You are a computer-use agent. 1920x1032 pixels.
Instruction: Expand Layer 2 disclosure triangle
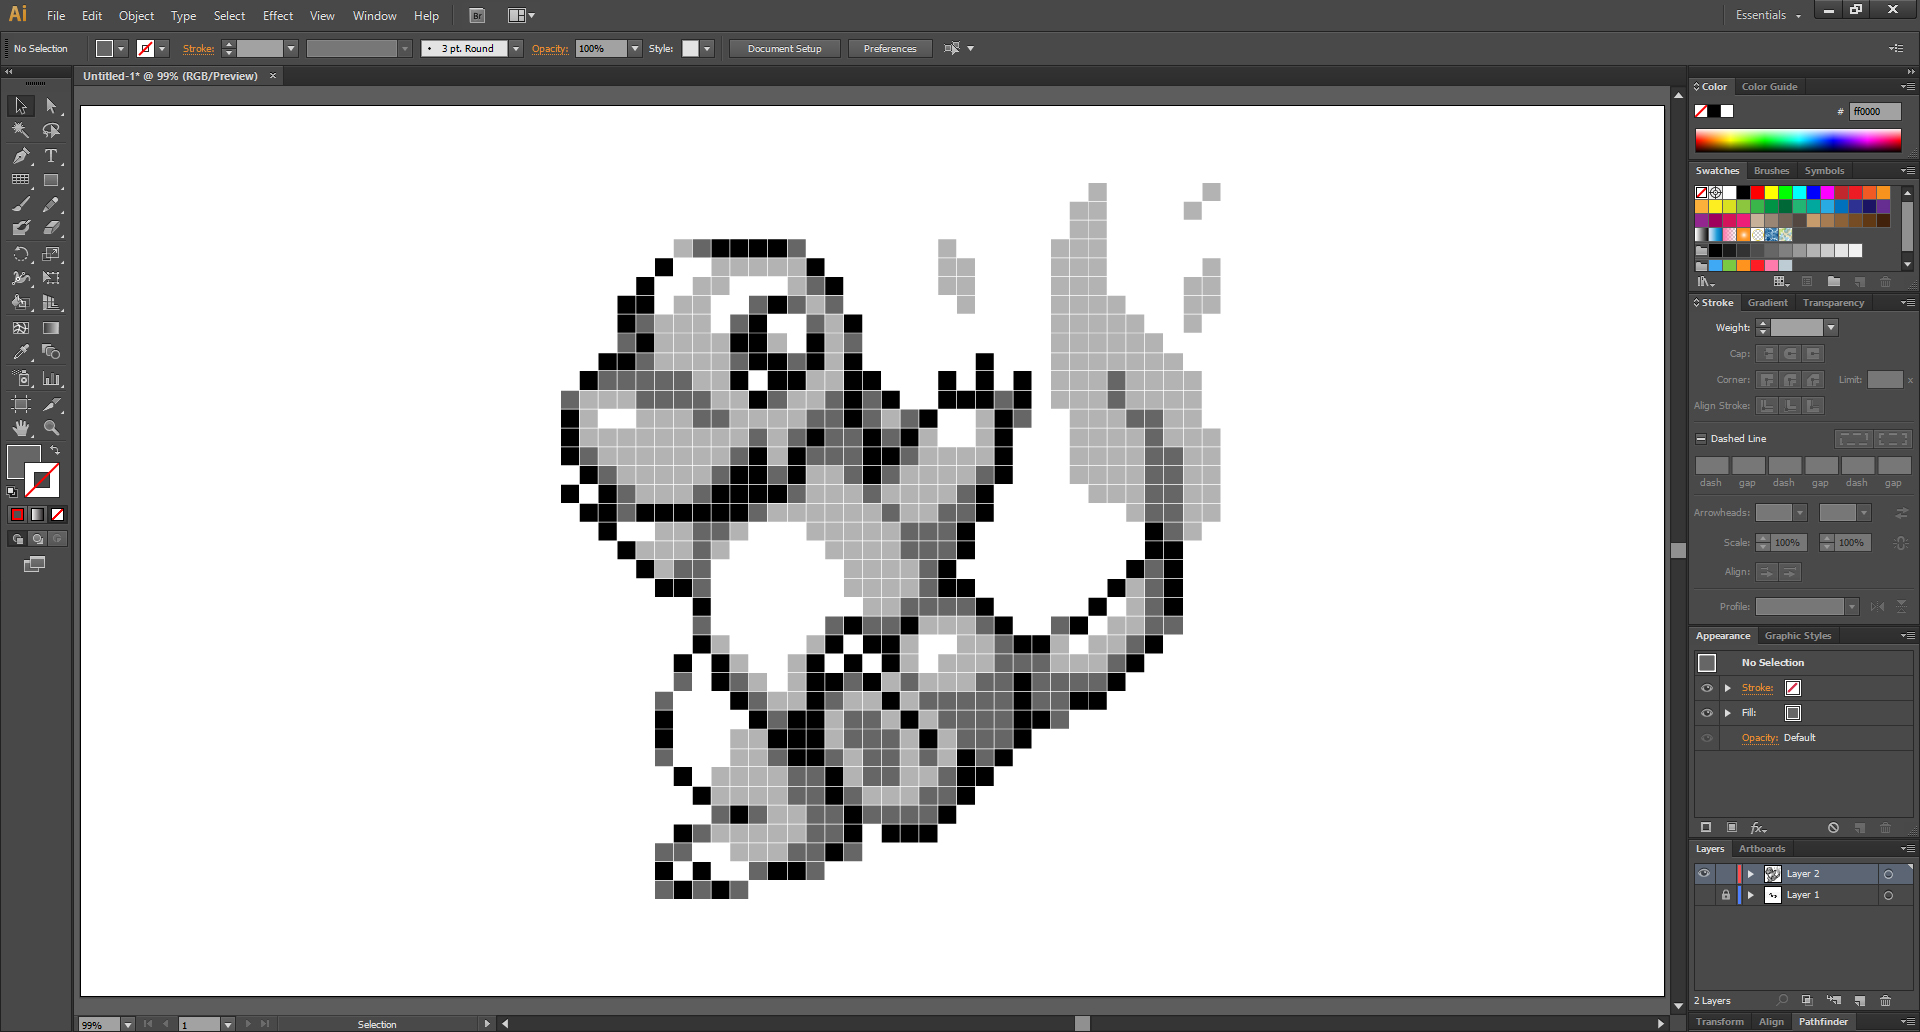[x=1750, y=874]
